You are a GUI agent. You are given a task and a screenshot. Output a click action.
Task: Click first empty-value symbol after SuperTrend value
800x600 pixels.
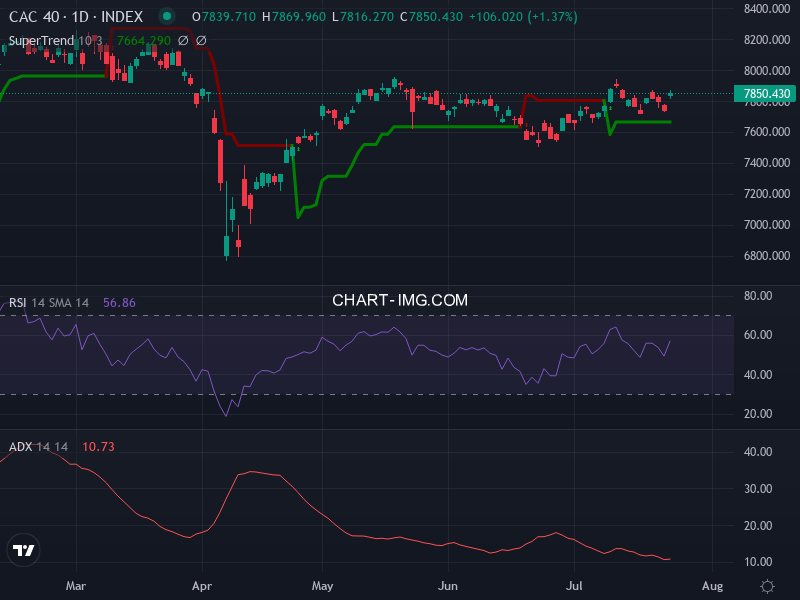coord(183,40)
